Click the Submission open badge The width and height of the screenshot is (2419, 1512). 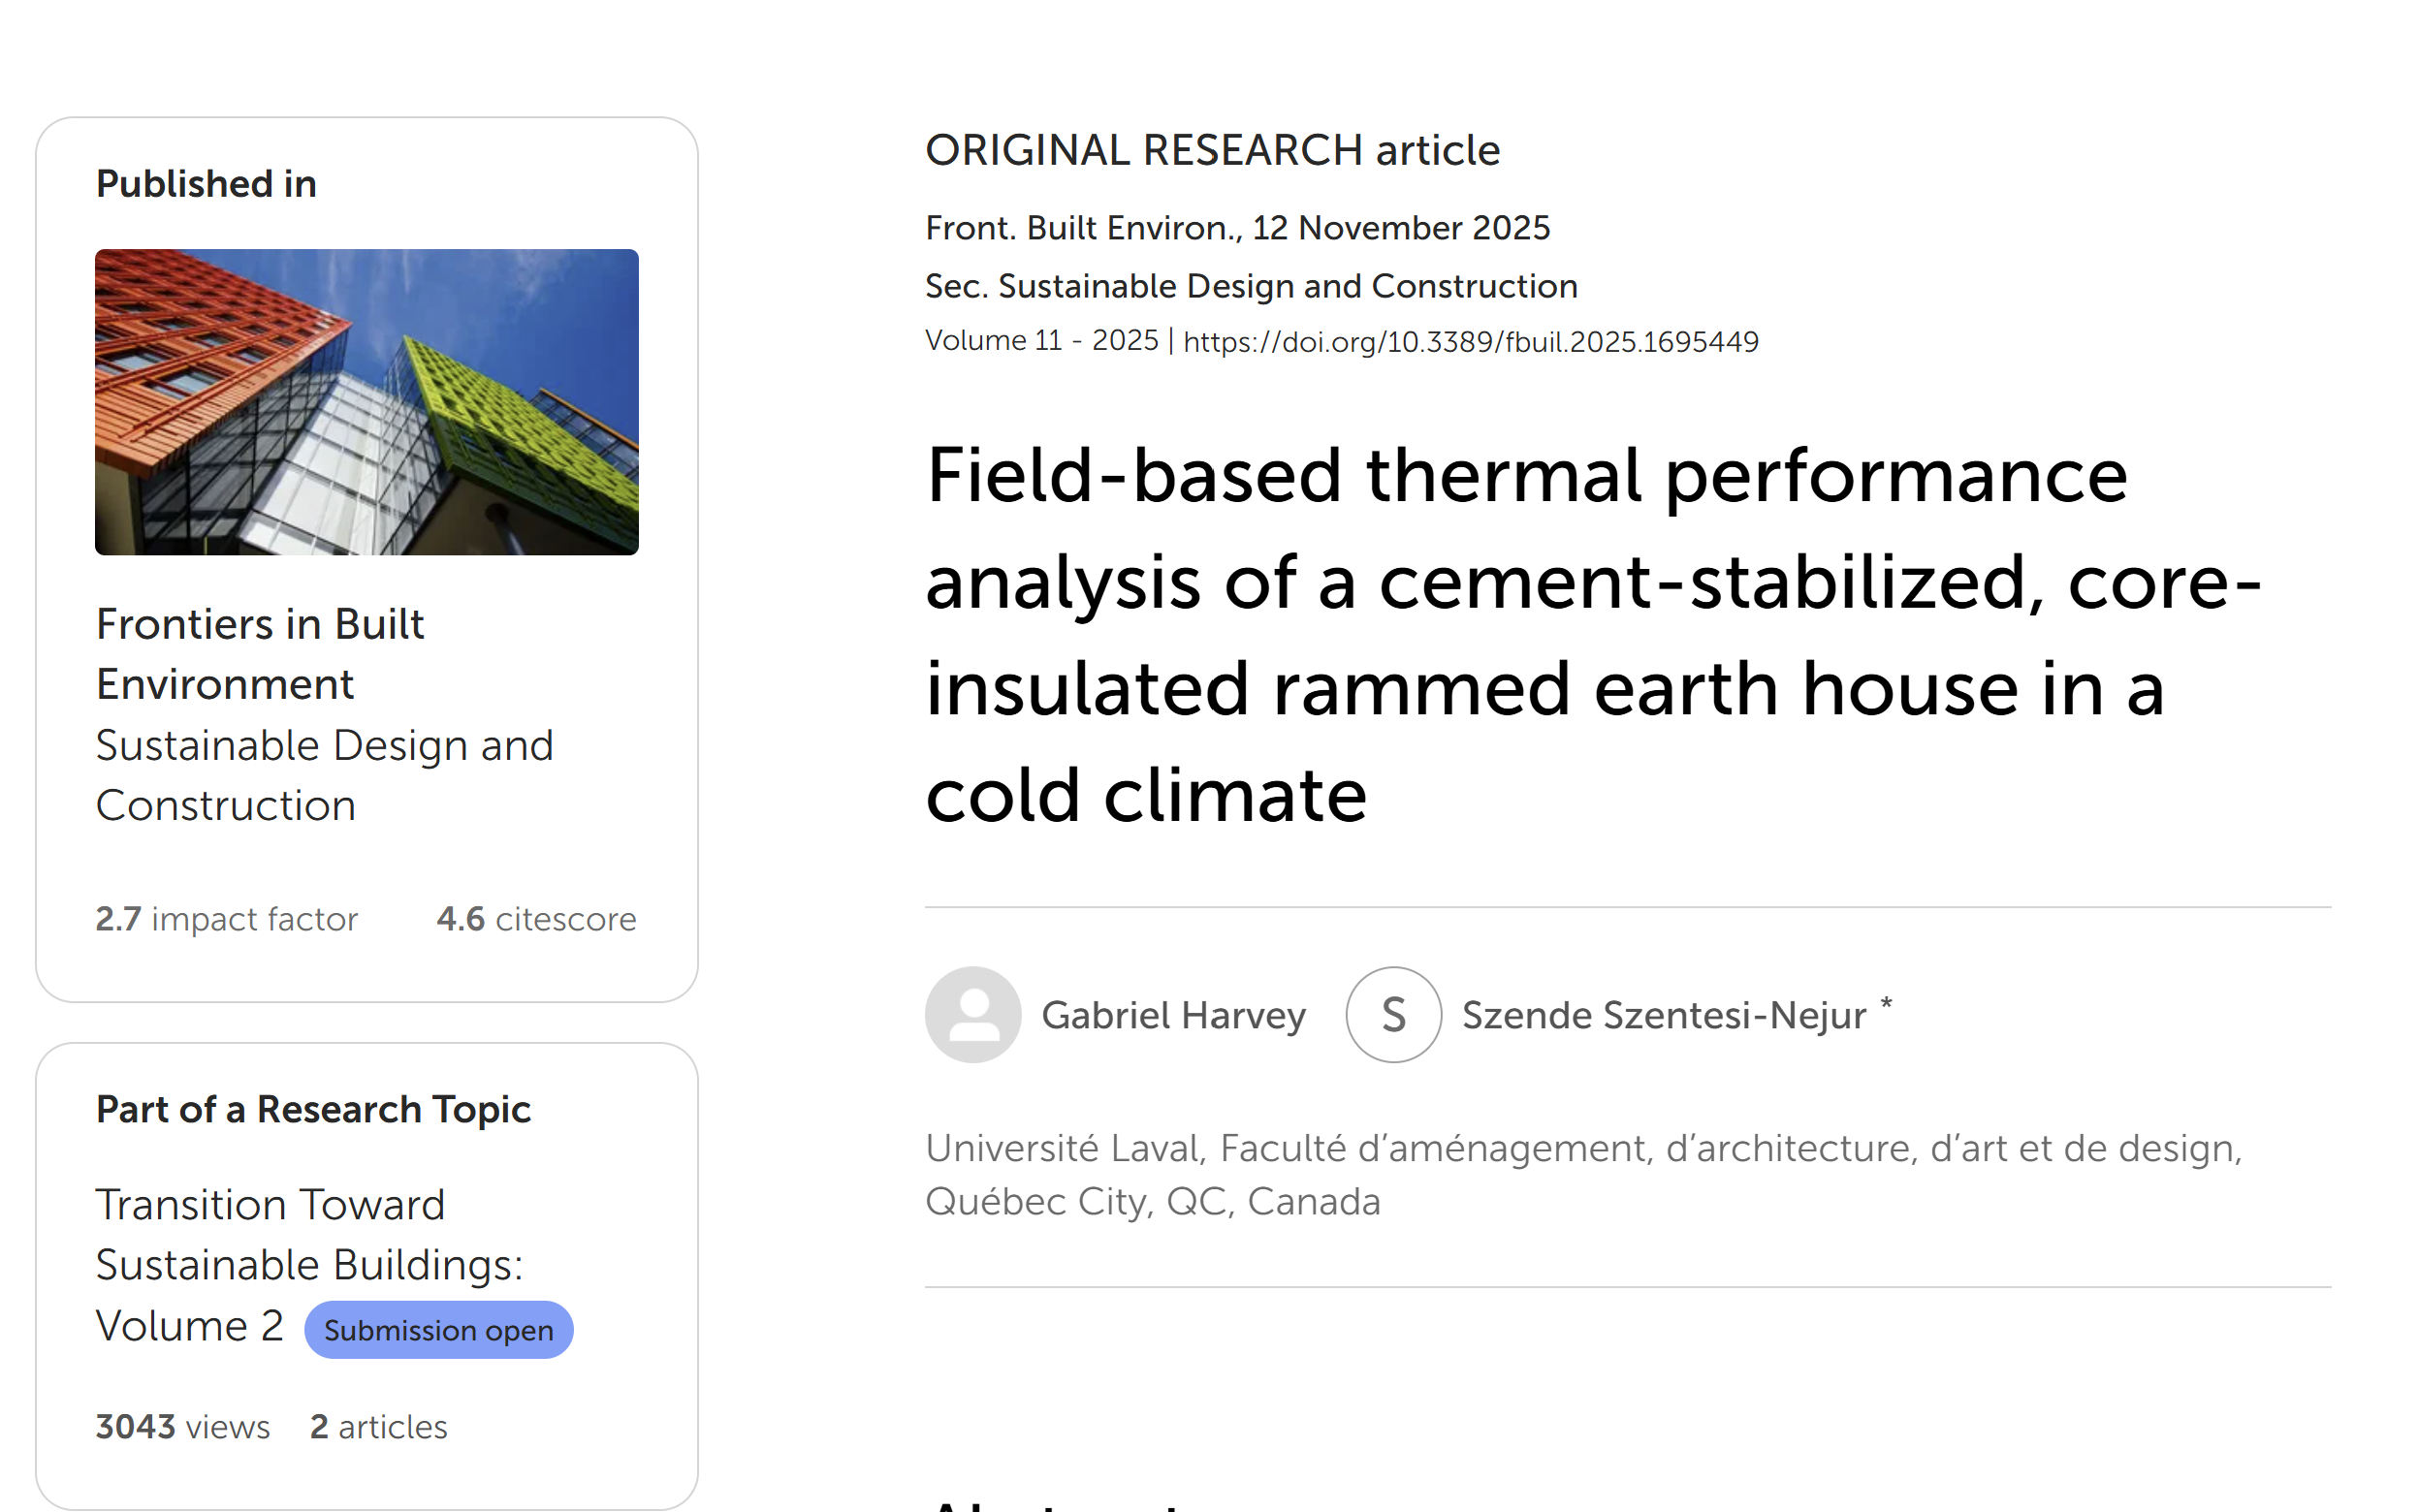tap(438, 1330)
